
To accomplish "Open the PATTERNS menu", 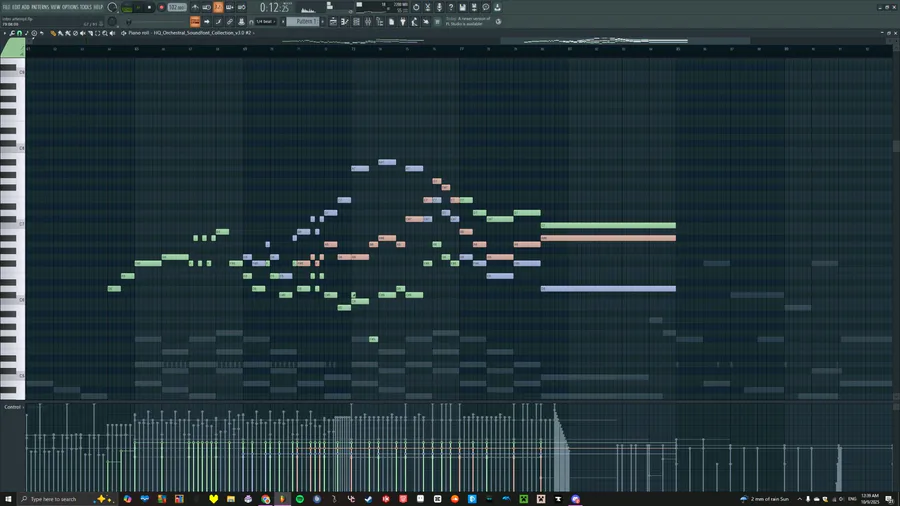I will coord(40,7).
